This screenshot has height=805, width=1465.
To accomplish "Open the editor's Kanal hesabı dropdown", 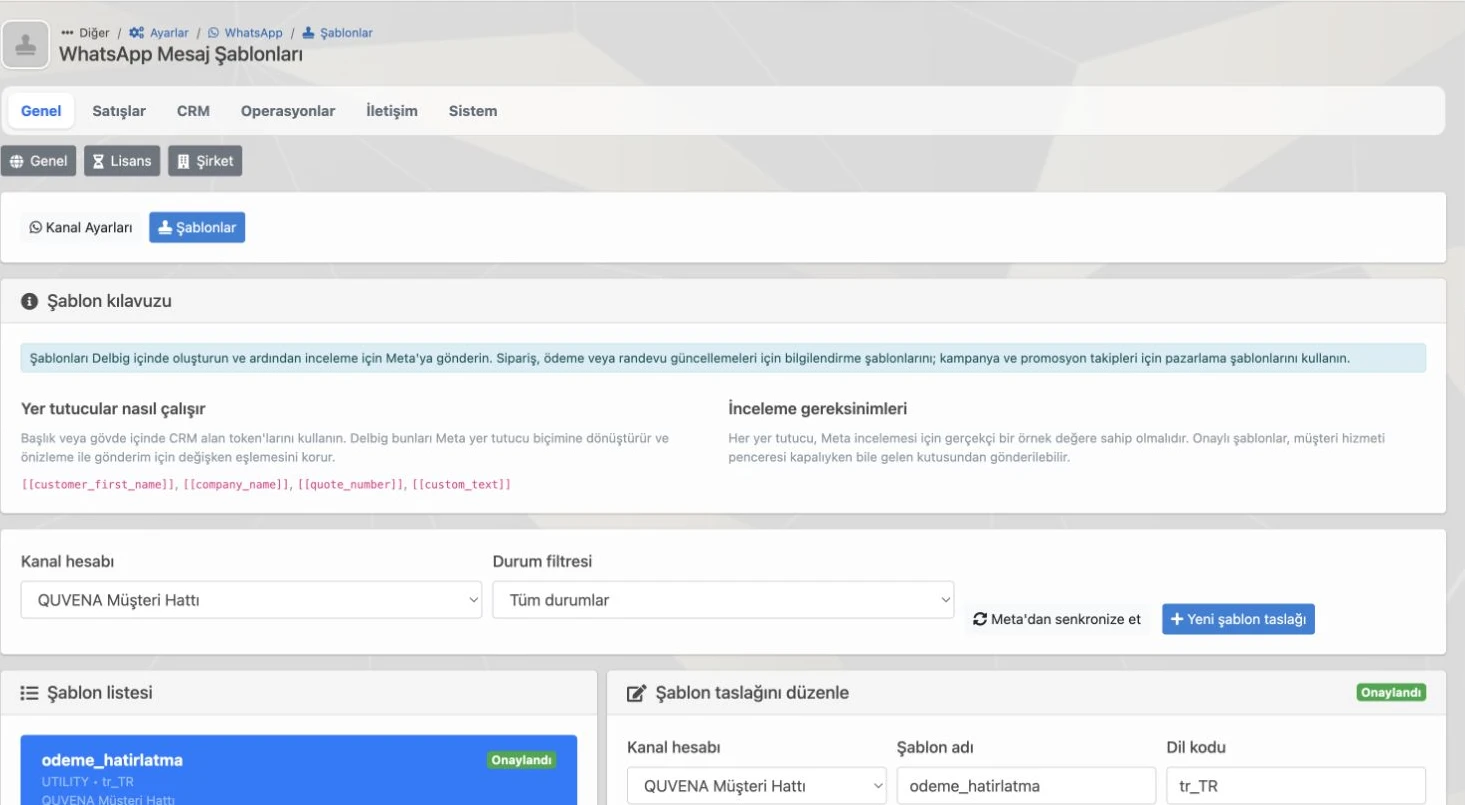I will pos(757,786).
